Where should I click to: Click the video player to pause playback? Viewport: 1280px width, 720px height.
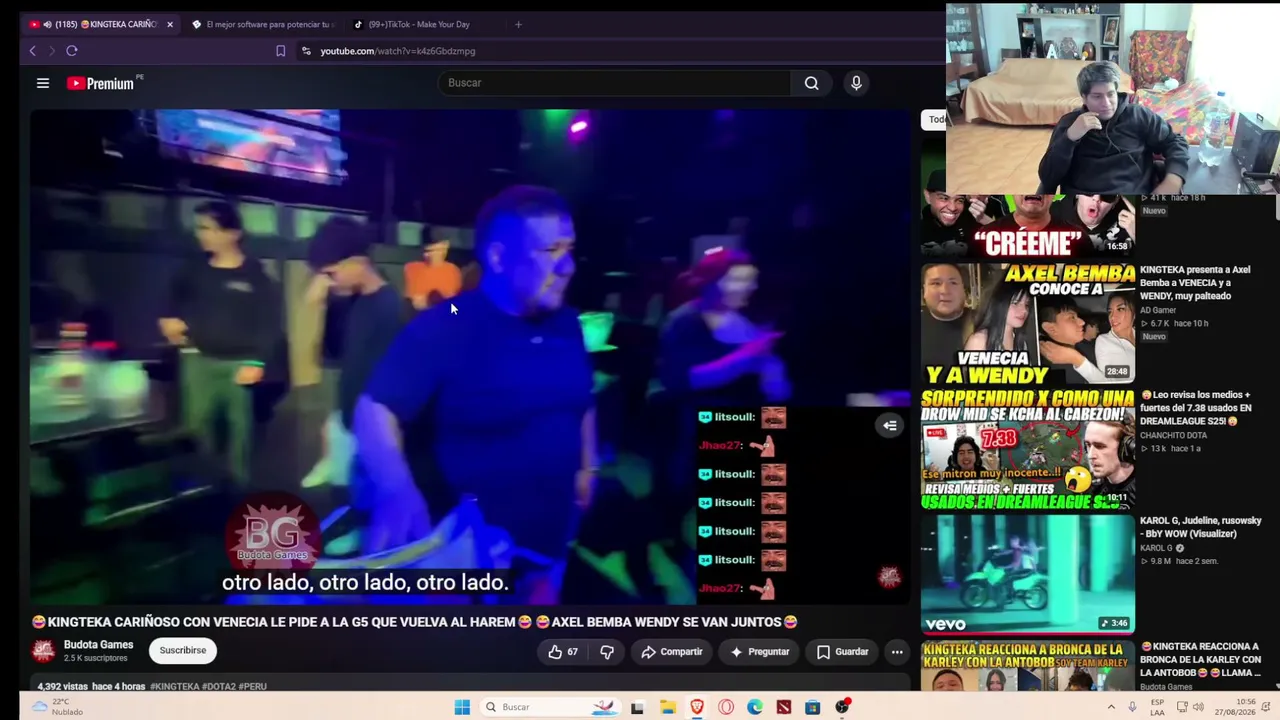click(470, 357)
